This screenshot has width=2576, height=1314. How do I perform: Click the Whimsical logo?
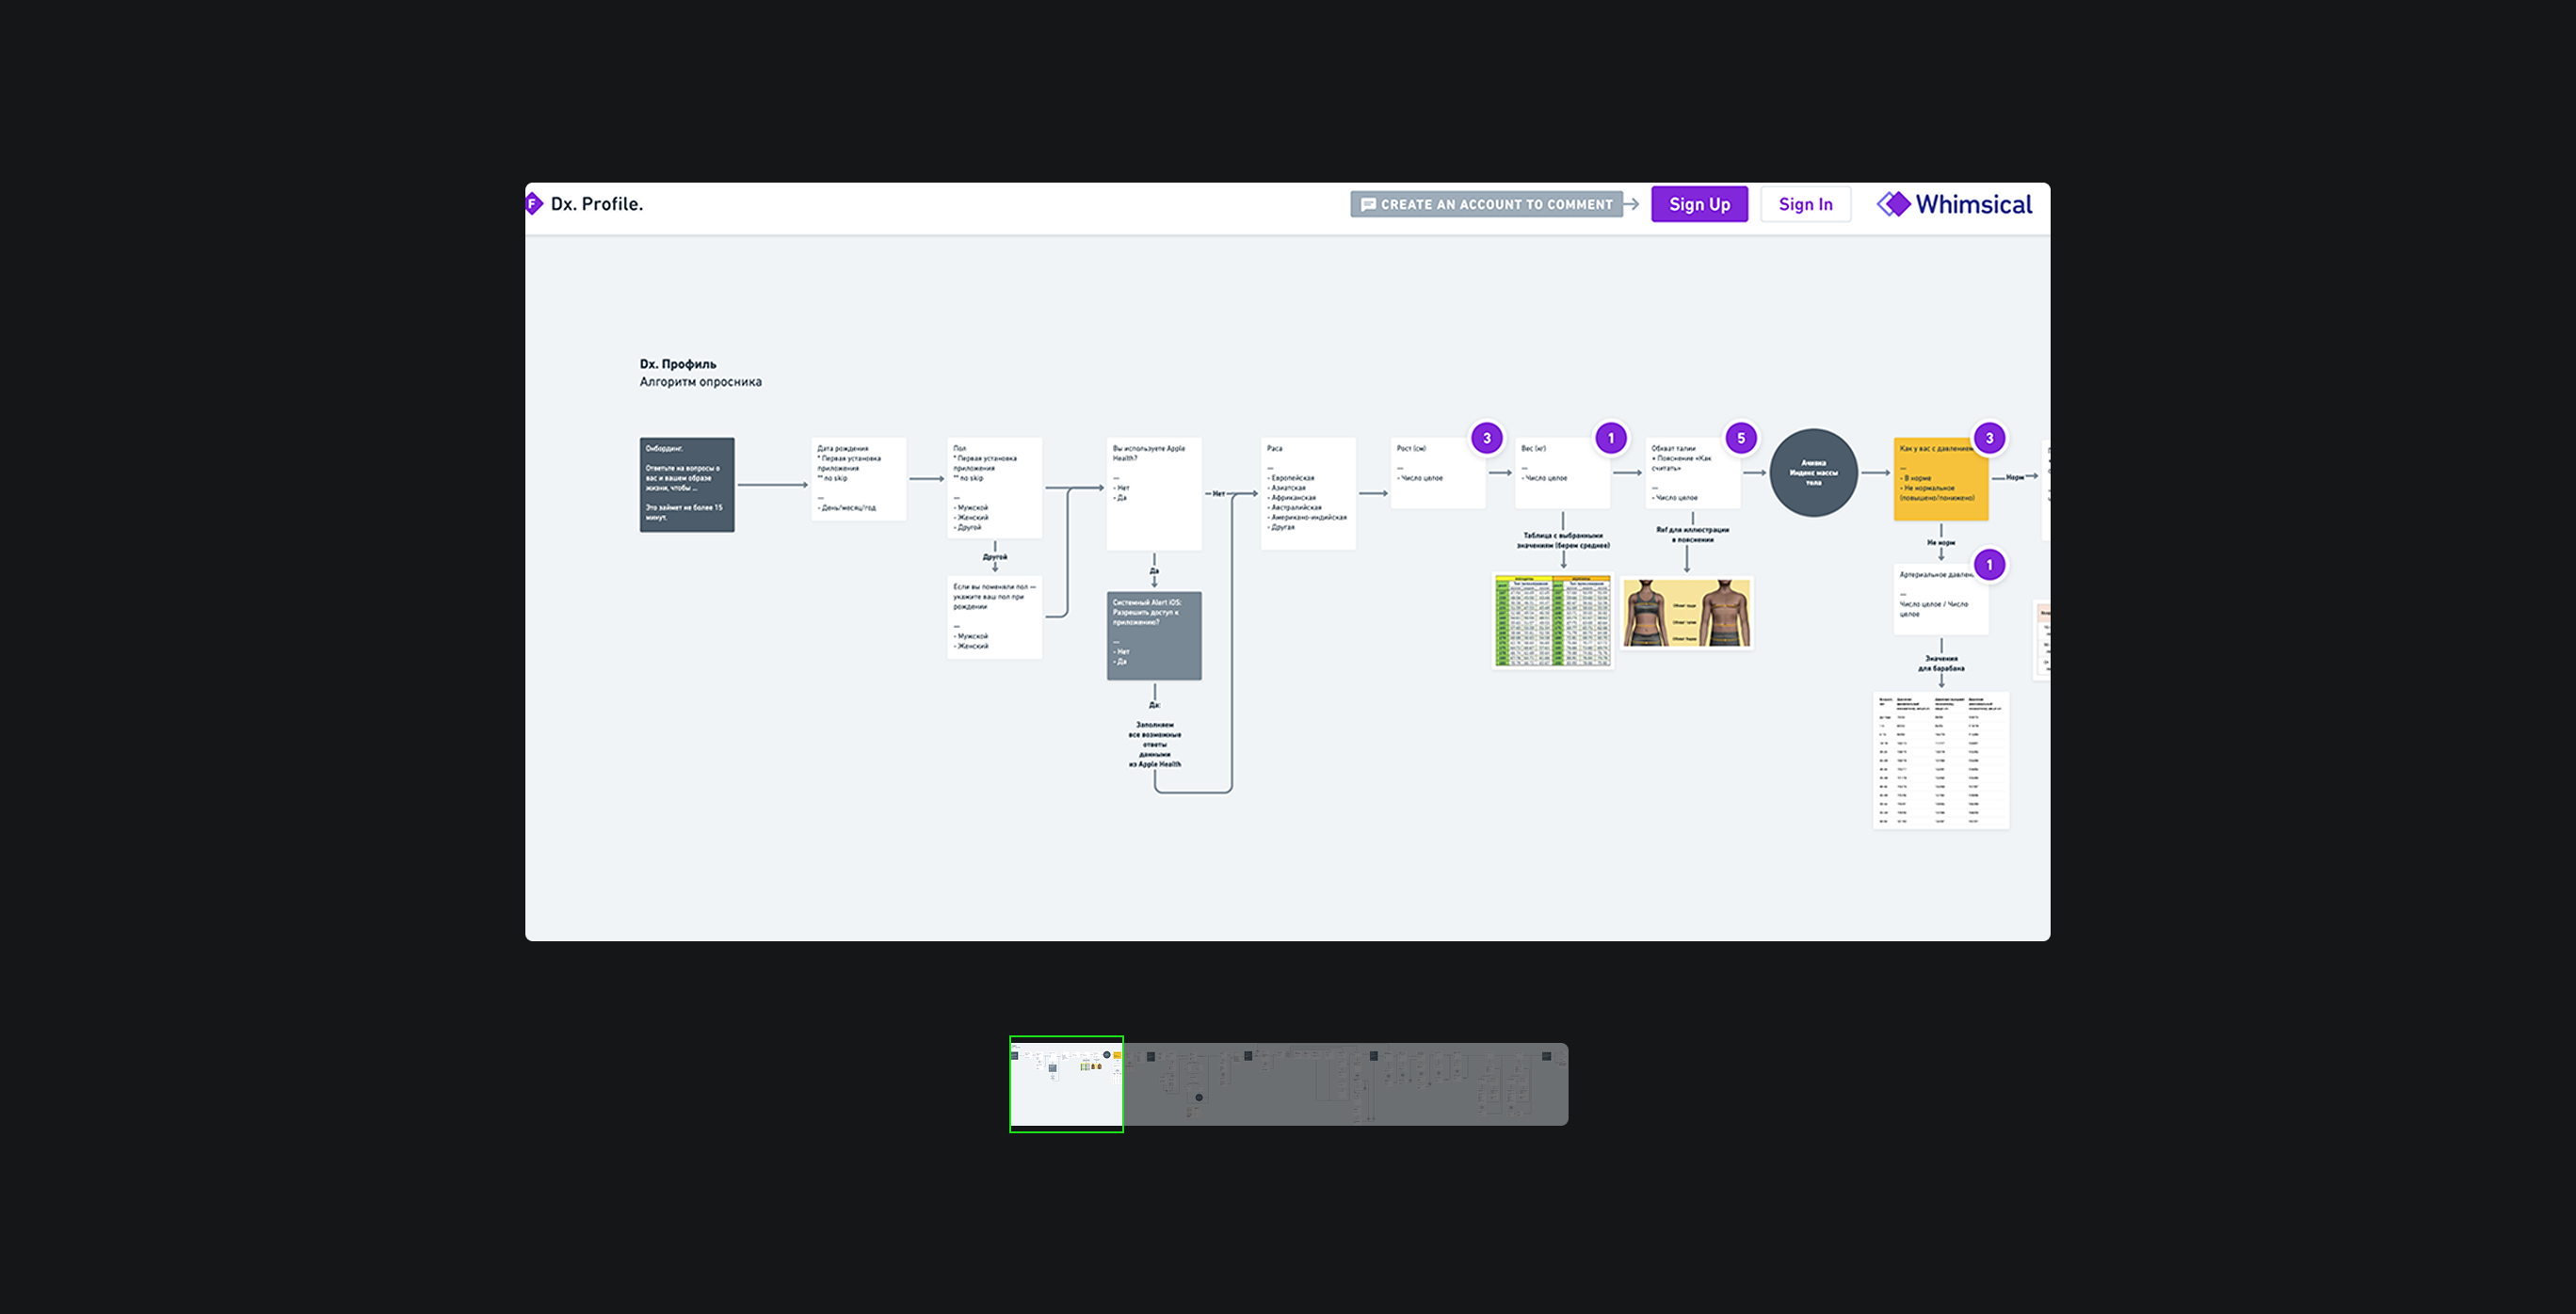click(x=1954, y=204)
